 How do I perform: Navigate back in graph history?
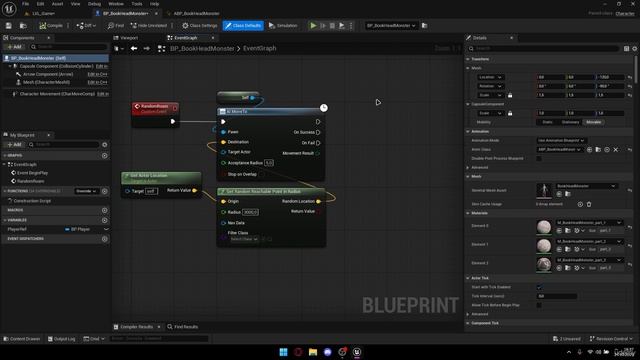point(134,49)
